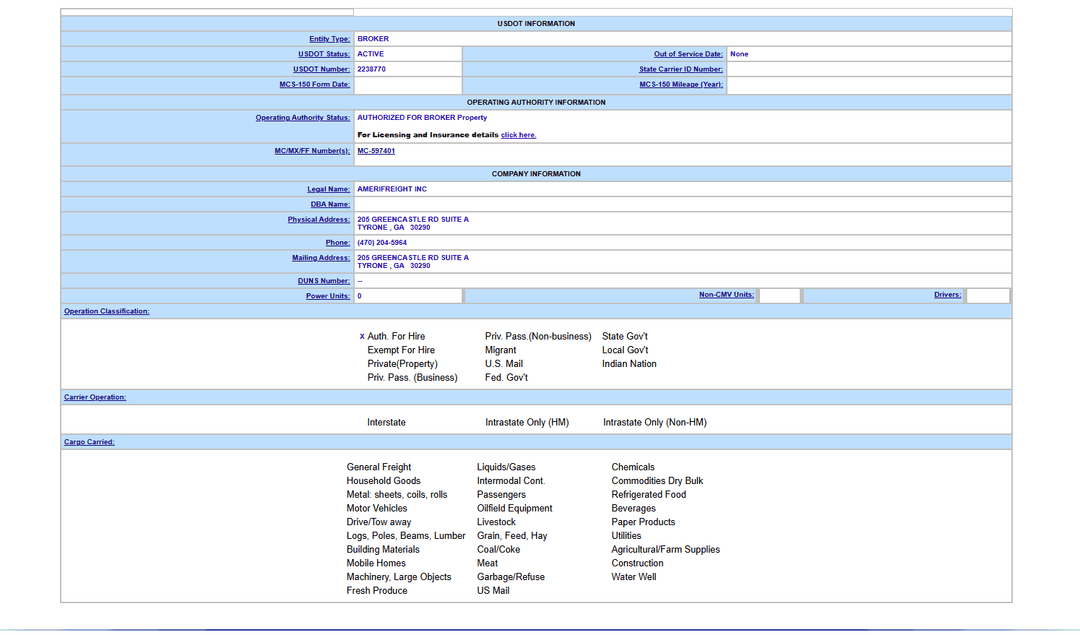Click the Power Units label link

[x=328, y=296]
